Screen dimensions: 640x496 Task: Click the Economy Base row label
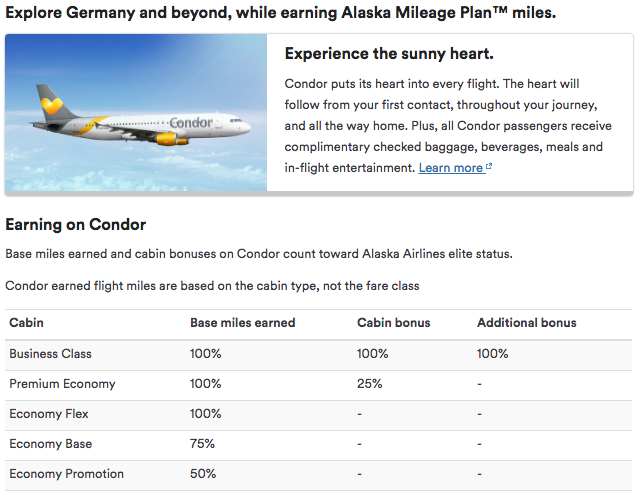(51, 444)
